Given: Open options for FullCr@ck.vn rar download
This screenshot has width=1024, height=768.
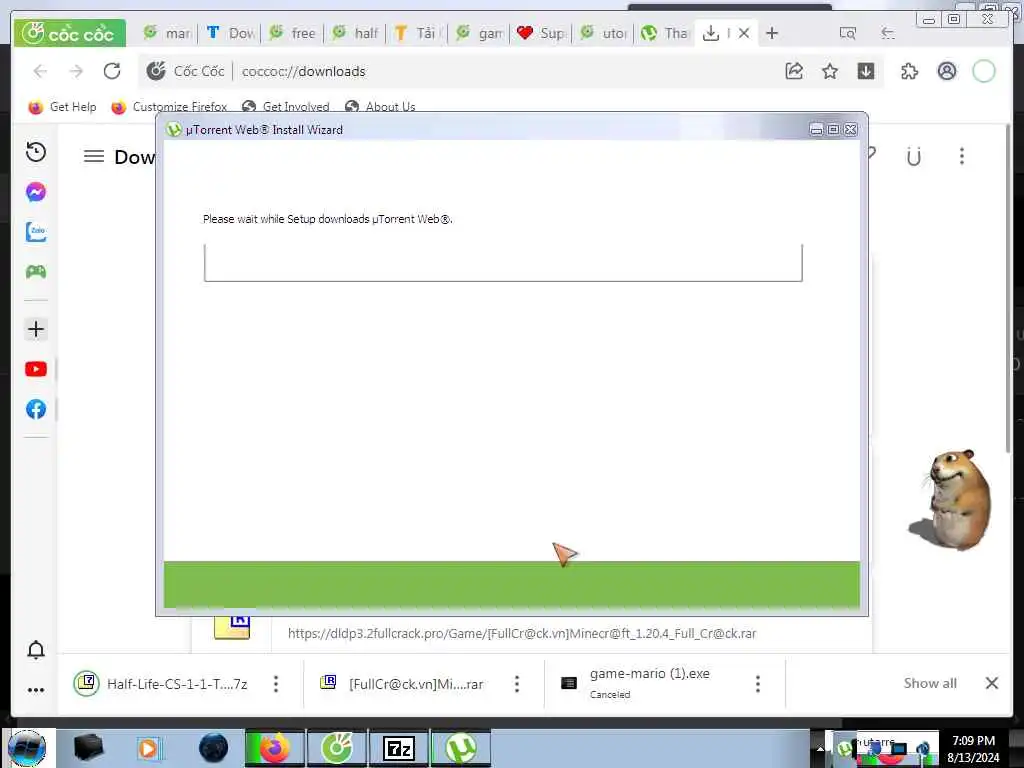Looking at the screenshot, I should (517, 684).
